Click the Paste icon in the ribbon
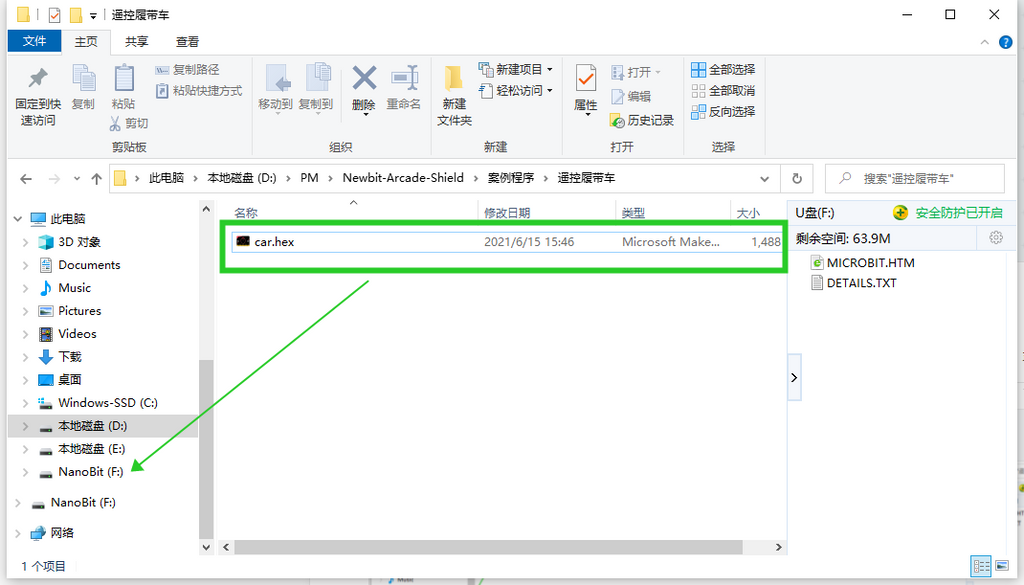1024x585 pixels. (123, 87)
